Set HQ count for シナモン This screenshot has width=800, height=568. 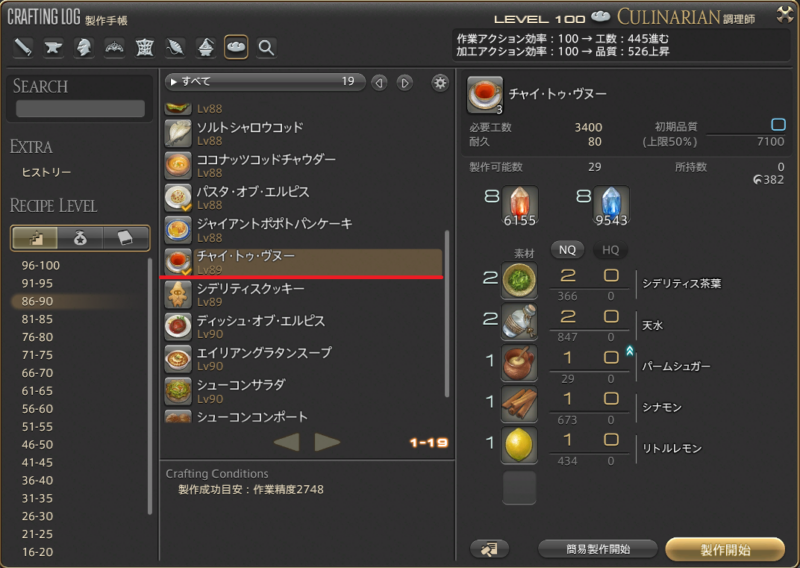[611, 399]
